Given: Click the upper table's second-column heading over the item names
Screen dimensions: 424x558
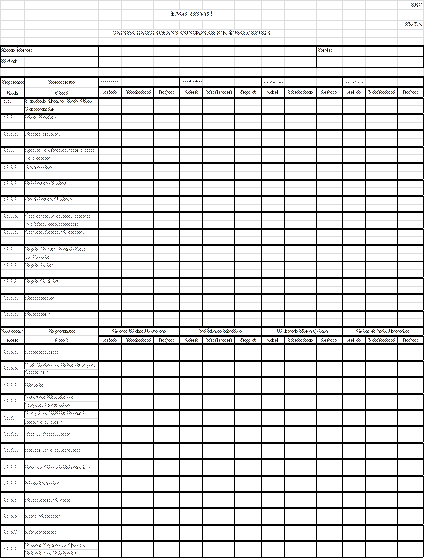Looking at the screenshot, I should pos(61,87).
